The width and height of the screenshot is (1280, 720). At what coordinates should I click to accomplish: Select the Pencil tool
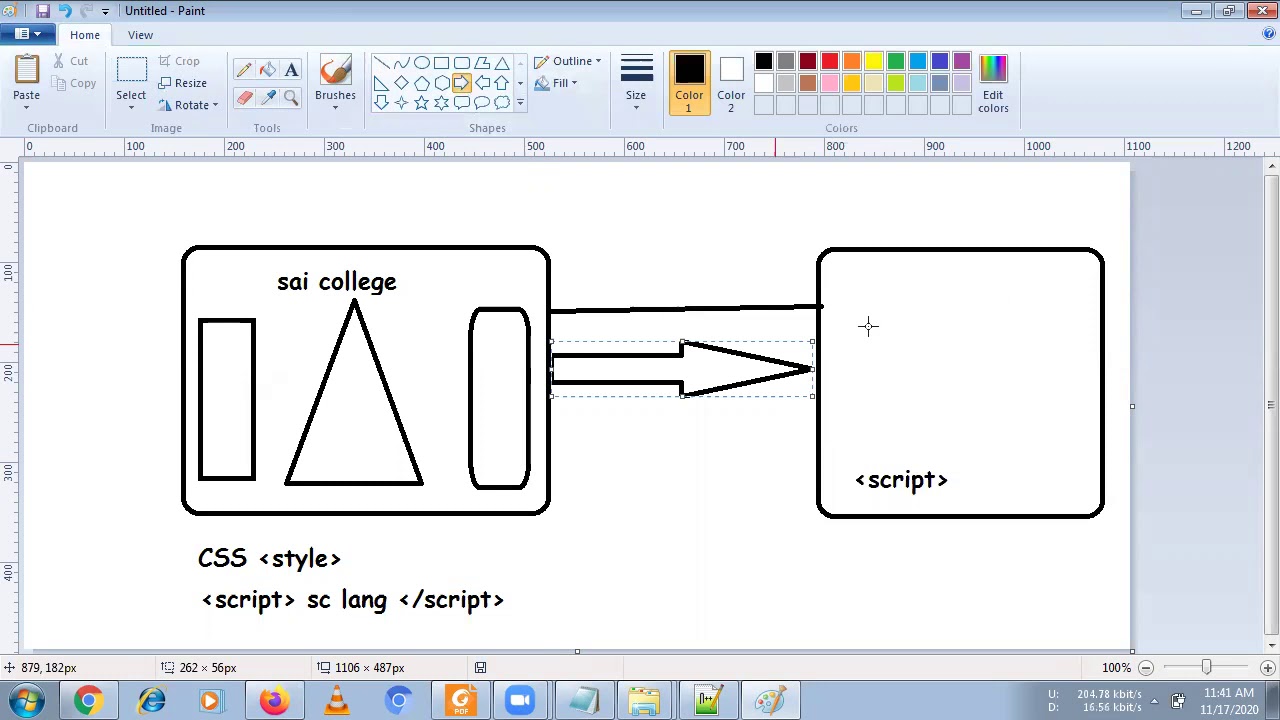[244, 69]
